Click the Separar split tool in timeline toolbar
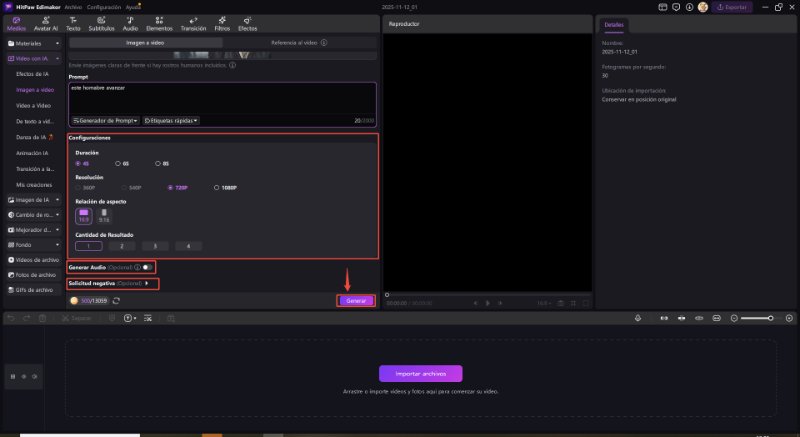This screenshot has width=800, height=437. tap(77, 318)
